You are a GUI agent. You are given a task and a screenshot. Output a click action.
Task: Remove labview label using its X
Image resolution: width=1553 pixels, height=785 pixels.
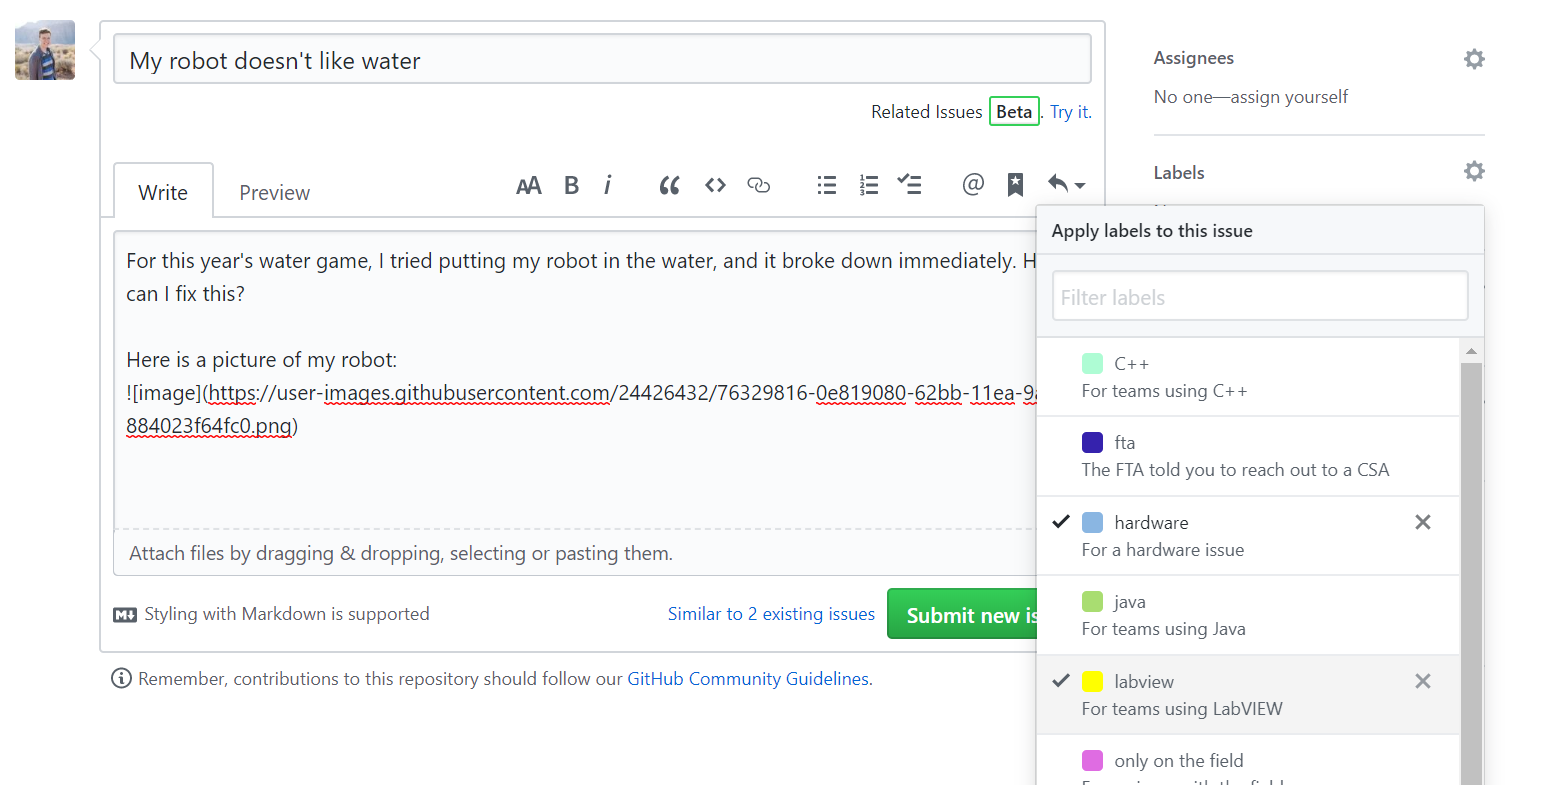1423,681
